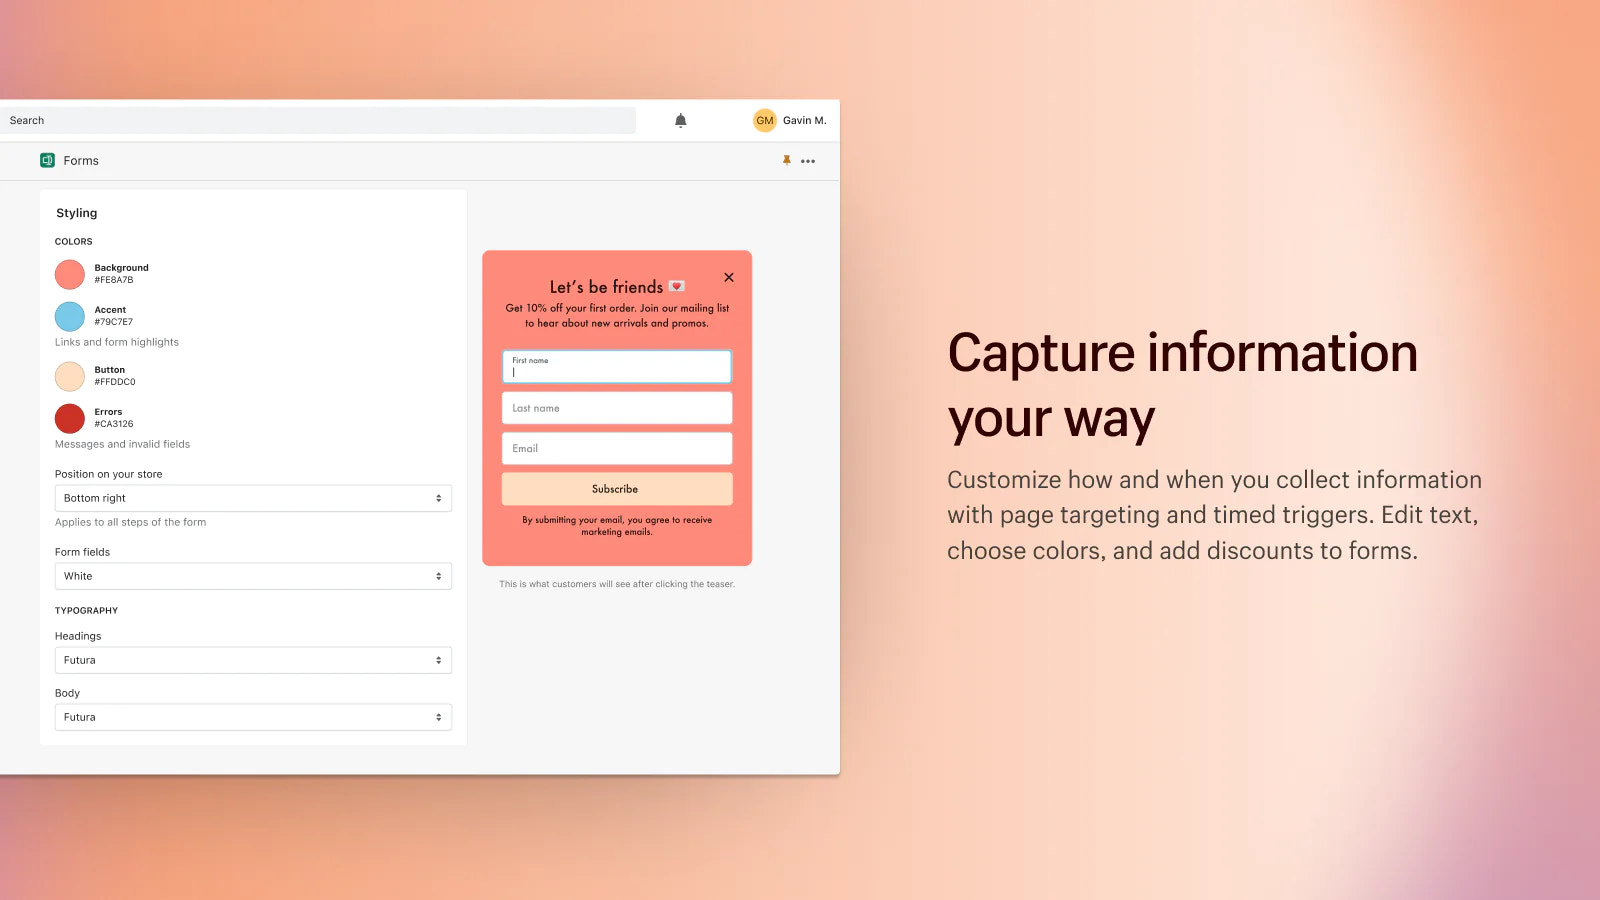1600x900 pixels.
Task: Click the Gavin M. account name
Action: (x=804, y=120)
